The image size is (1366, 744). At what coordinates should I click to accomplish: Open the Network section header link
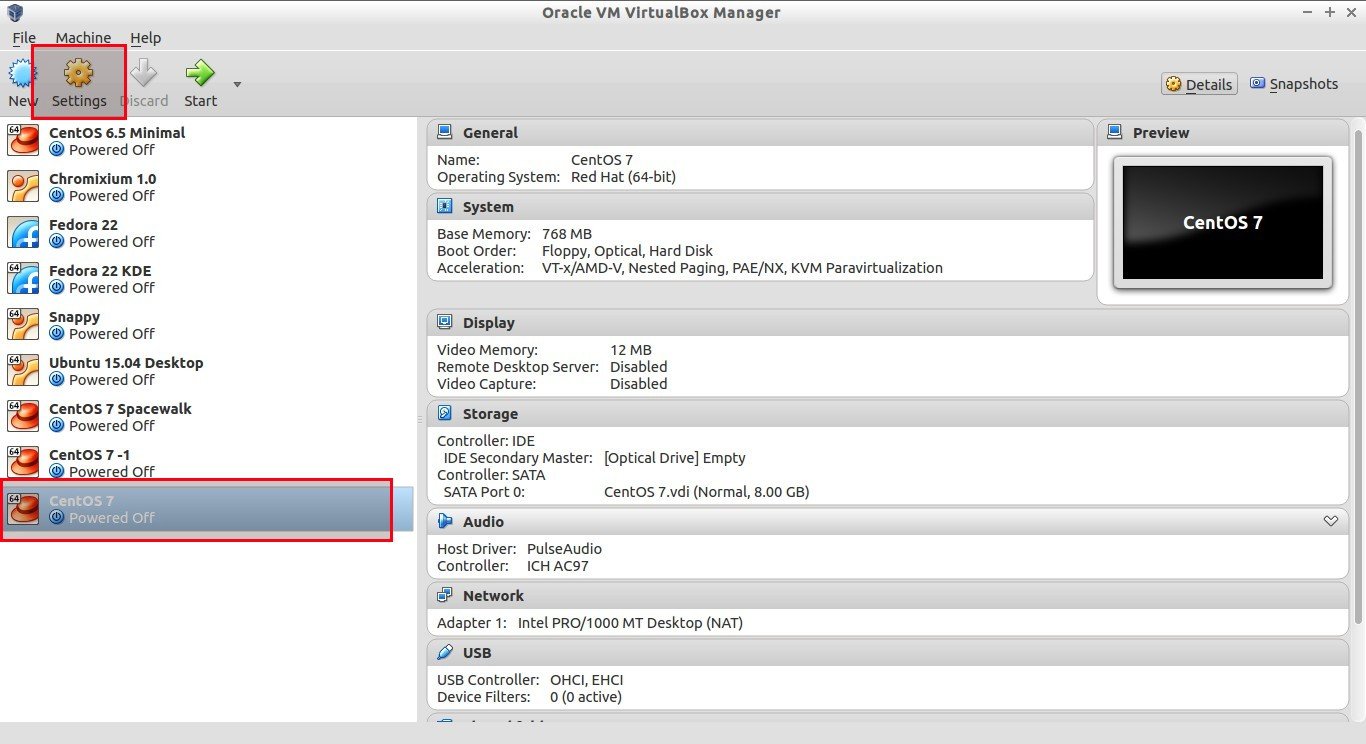click(493, 596)
